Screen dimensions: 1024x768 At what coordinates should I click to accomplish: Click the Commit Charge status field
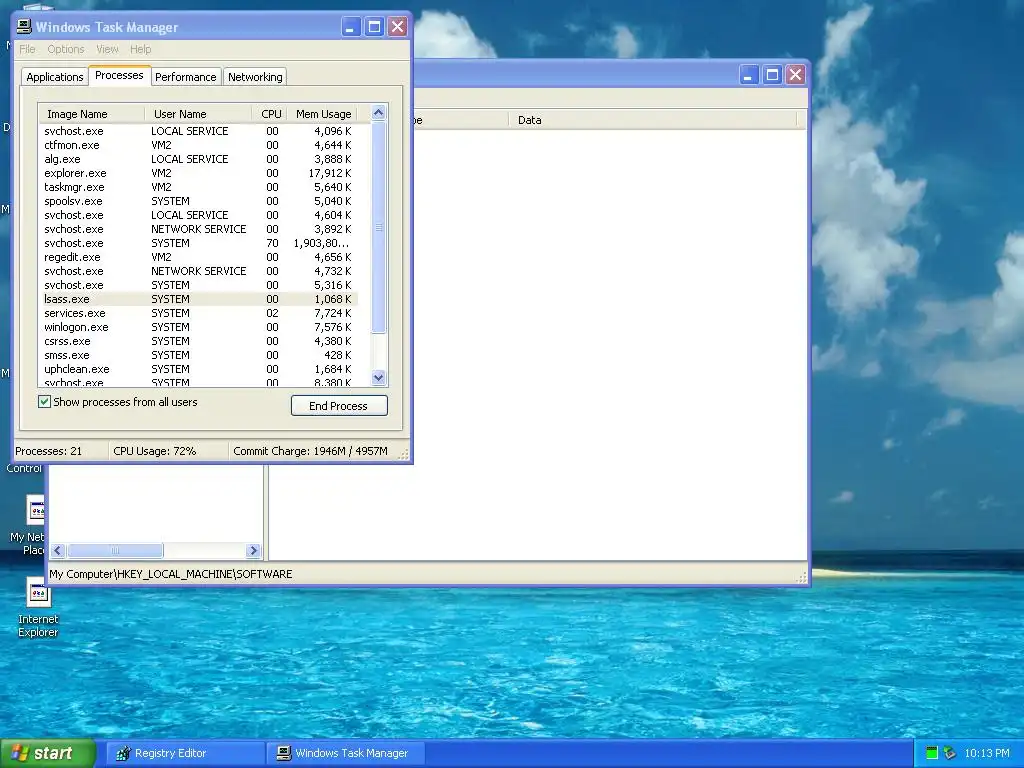312,451
